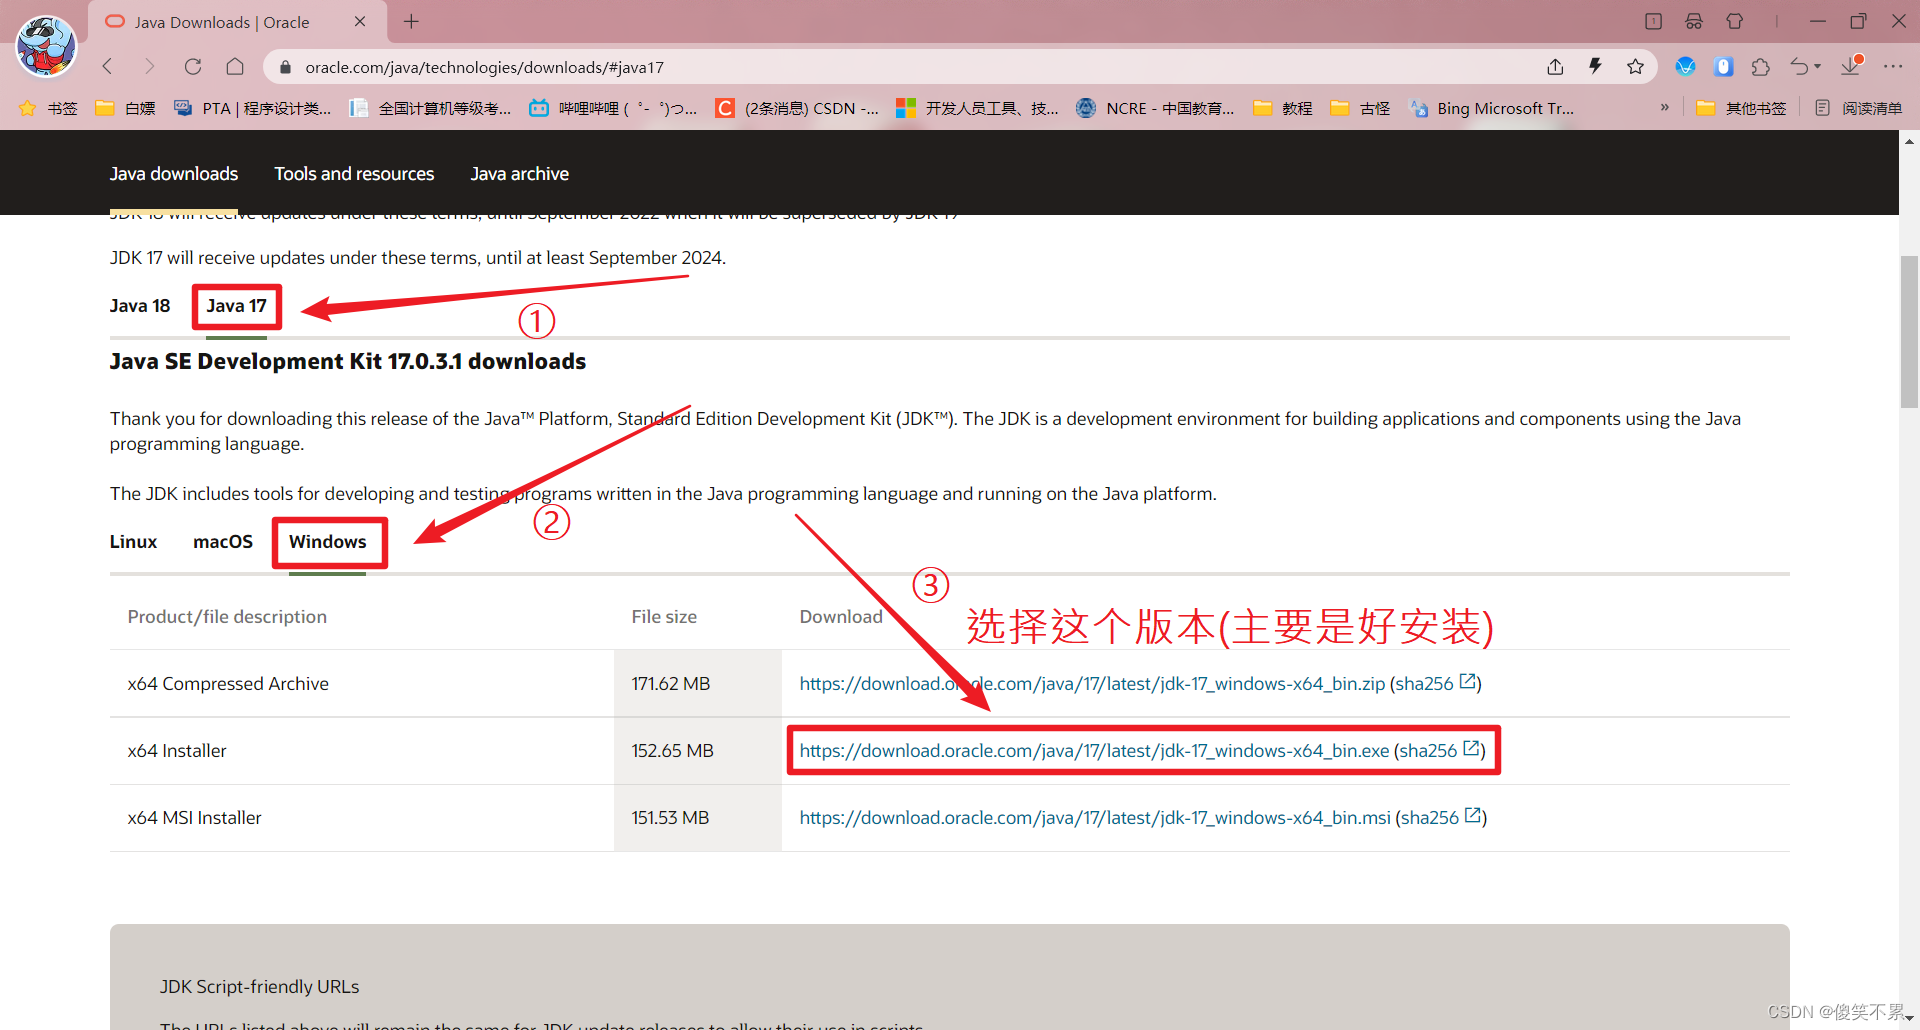1920x1030 pixels.
Task: Click the user avatar profile picture
Action: 46,46
